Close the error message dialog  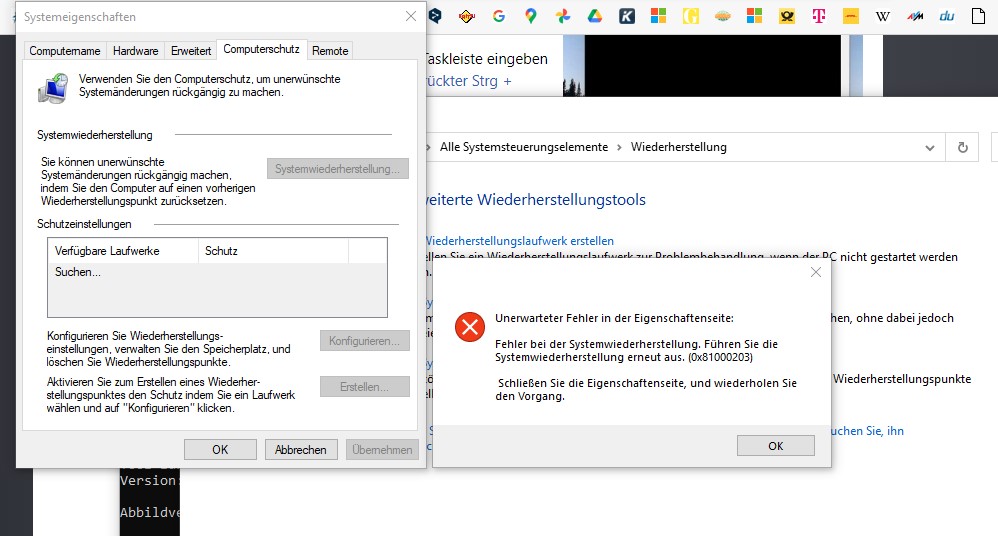coord(815,272)
